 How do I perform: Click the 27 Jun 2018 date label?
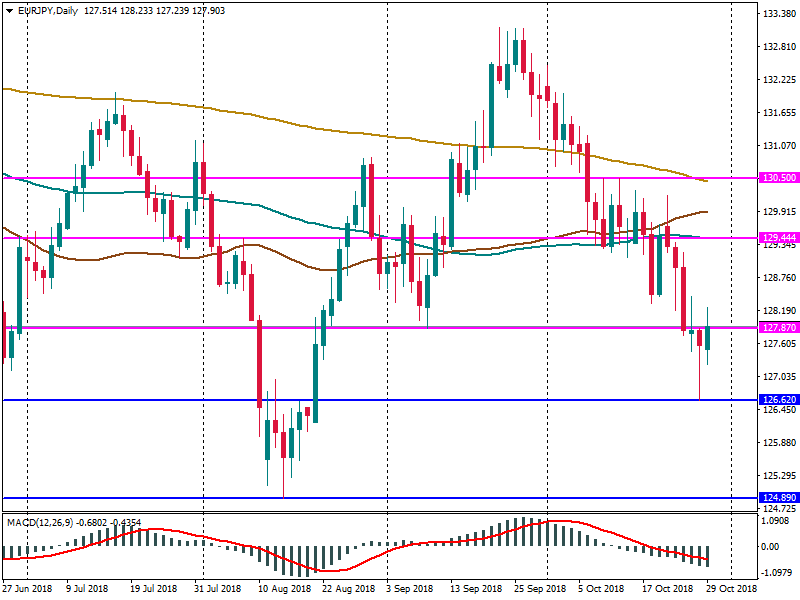pos(28,590)
